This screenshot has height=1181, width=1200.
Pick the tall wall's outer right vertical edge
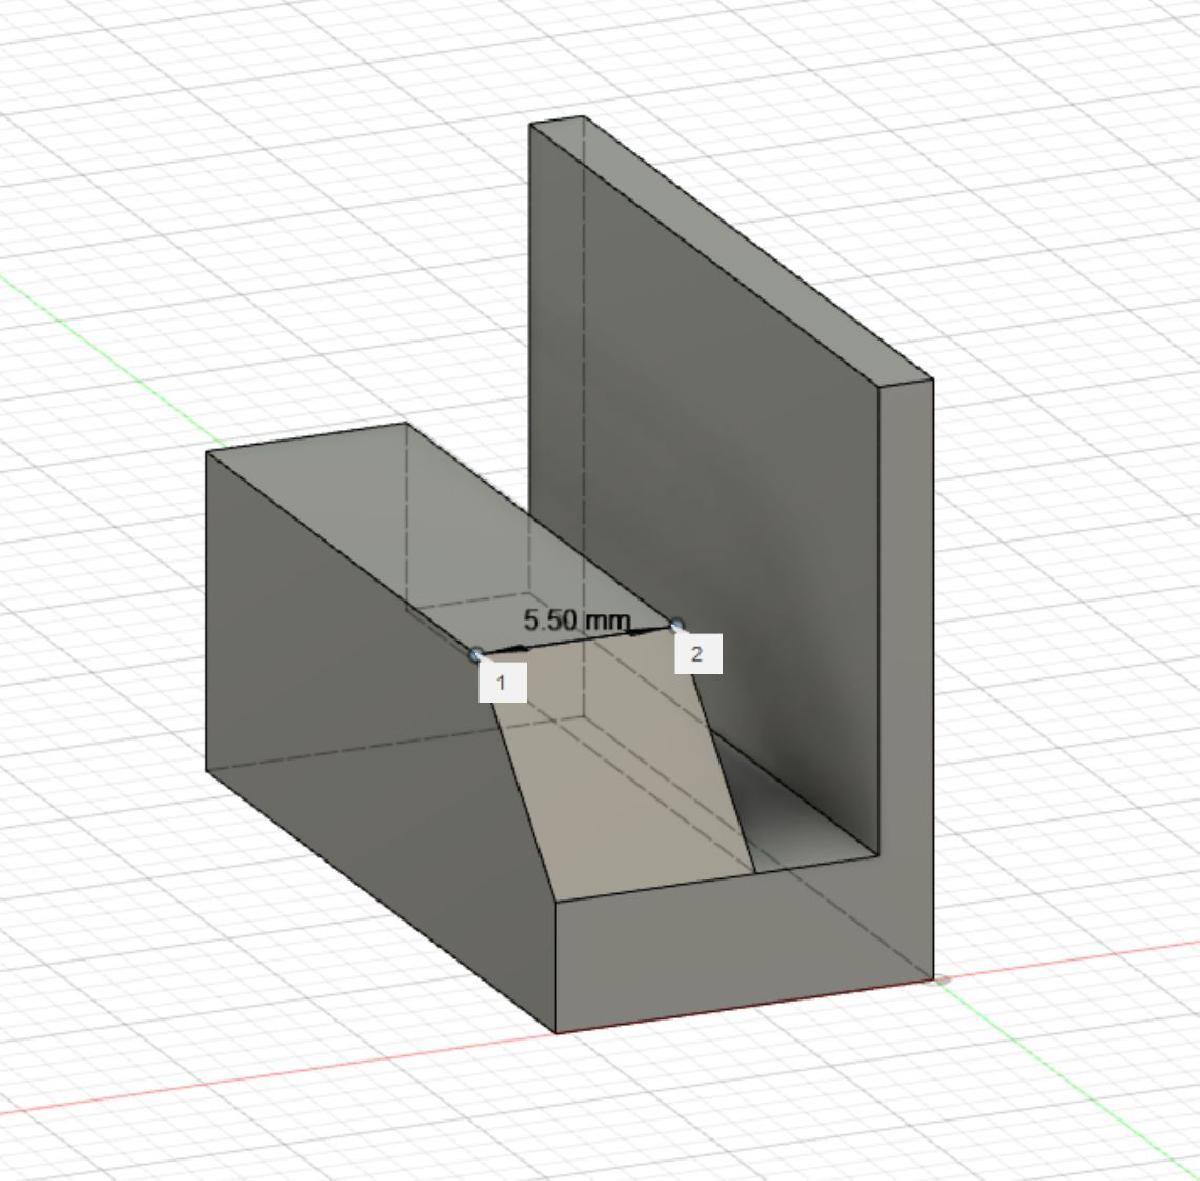tap(932, 680)
